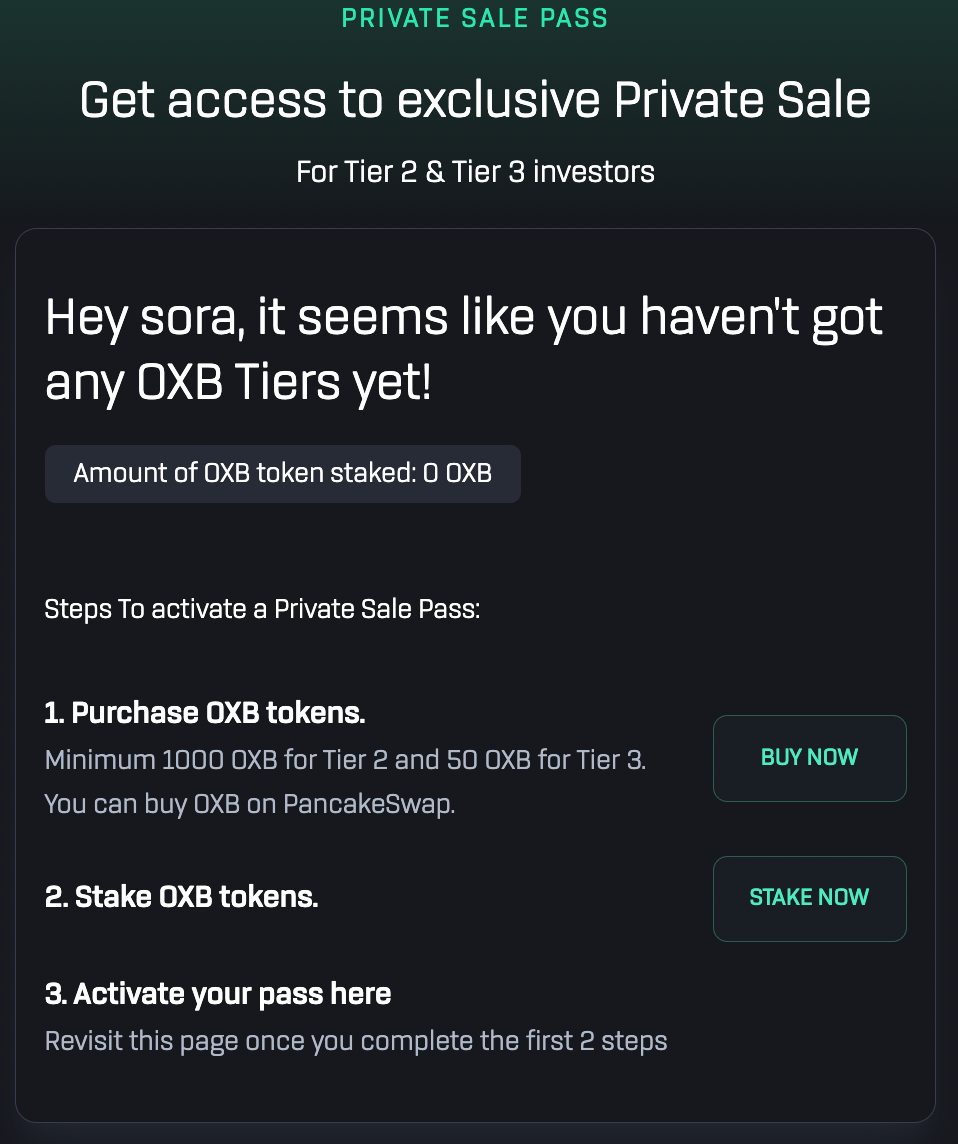Click "Steps To activate a Private Sale Pass" text
The height and width of the screenshot is (1144, 958).
[x=262, y=608]
